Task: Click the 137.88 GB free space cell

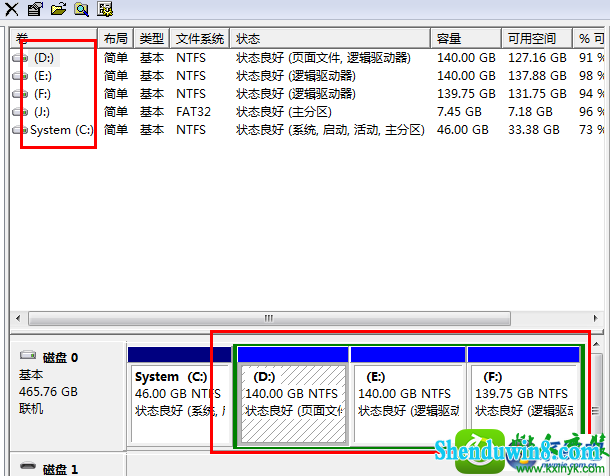Action: coord(537,76)
